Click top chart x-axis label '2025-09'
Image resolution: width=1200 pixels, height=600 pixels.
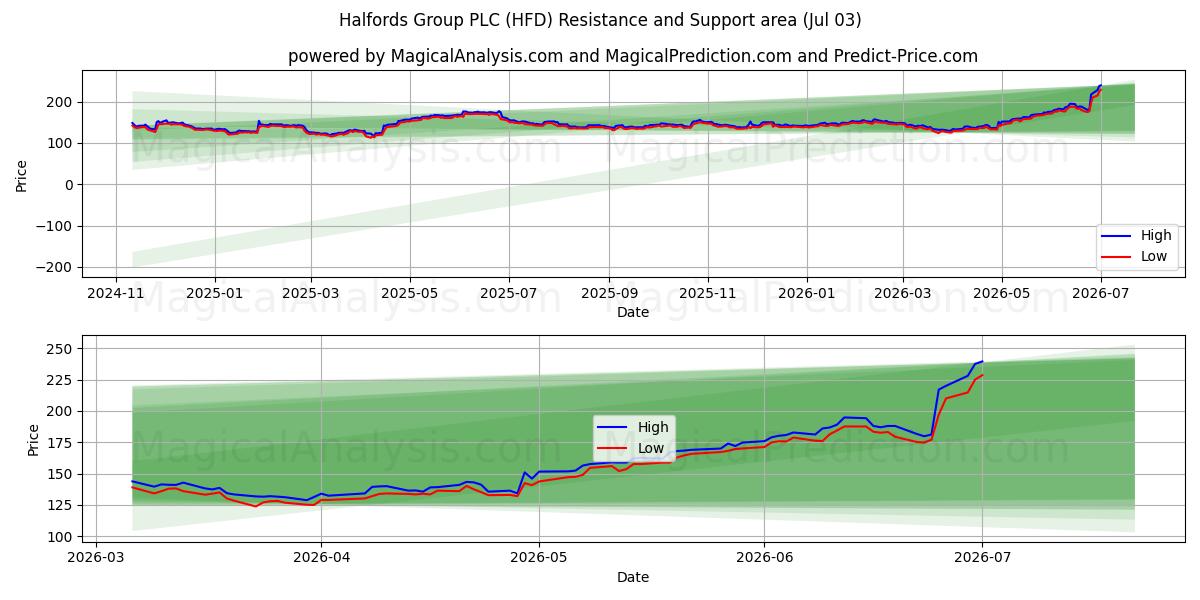(610, 292)
